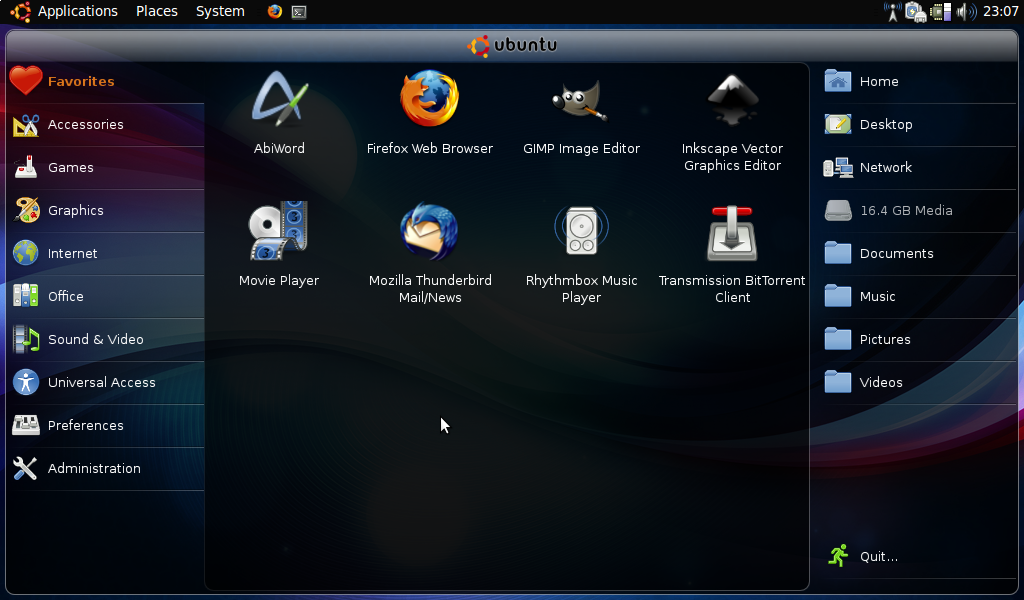Browse the Network location
This screenshot has width=1024, height=600.
tap(920, 168)
